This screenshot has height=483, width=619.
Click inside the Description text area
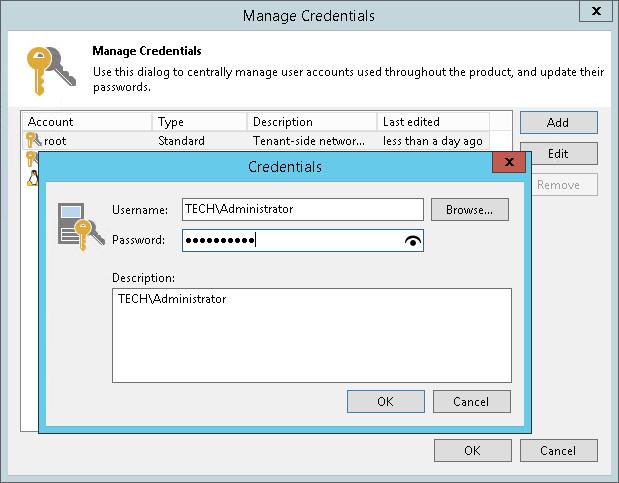tap(311, 335)
